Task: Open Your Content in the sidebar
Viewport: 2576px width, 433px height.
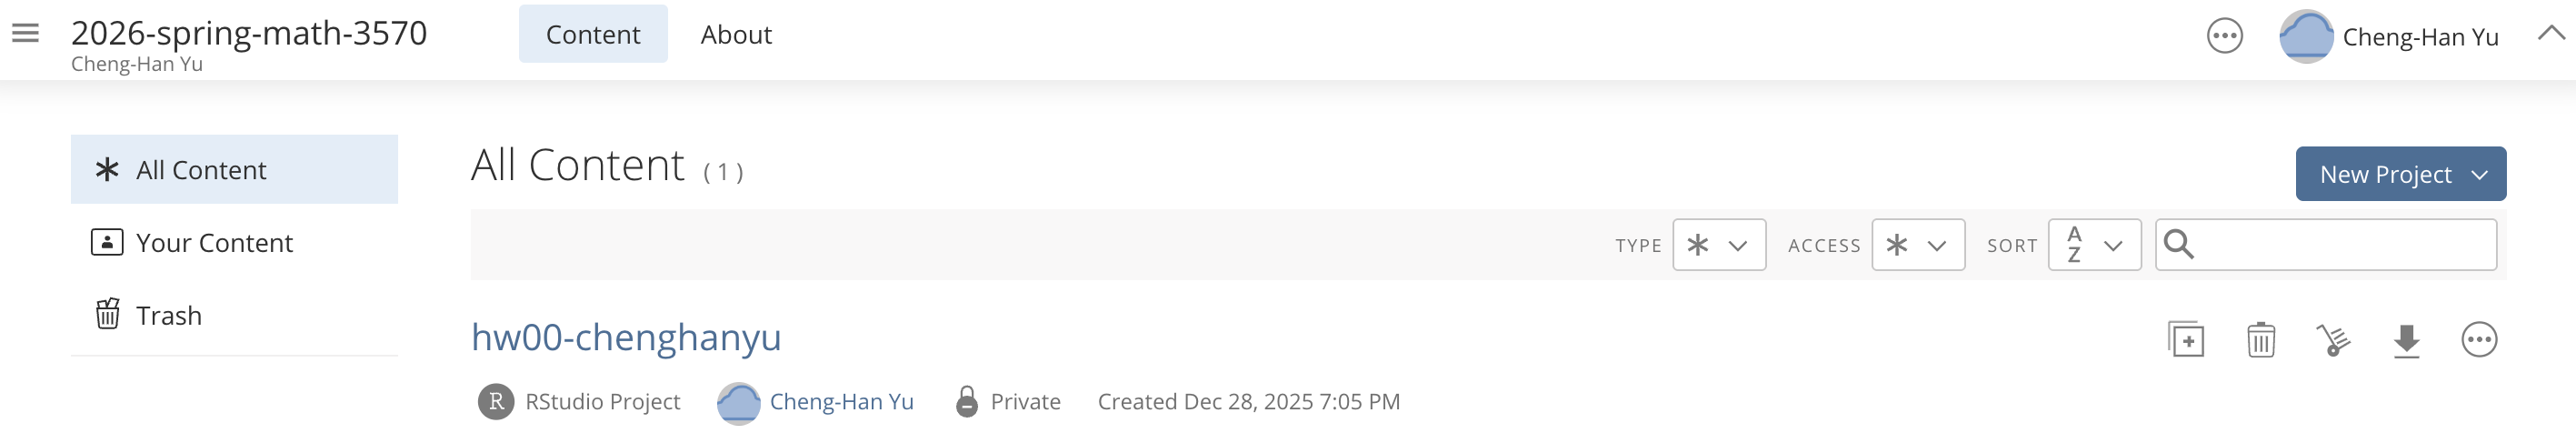Action: pos(214,243)
